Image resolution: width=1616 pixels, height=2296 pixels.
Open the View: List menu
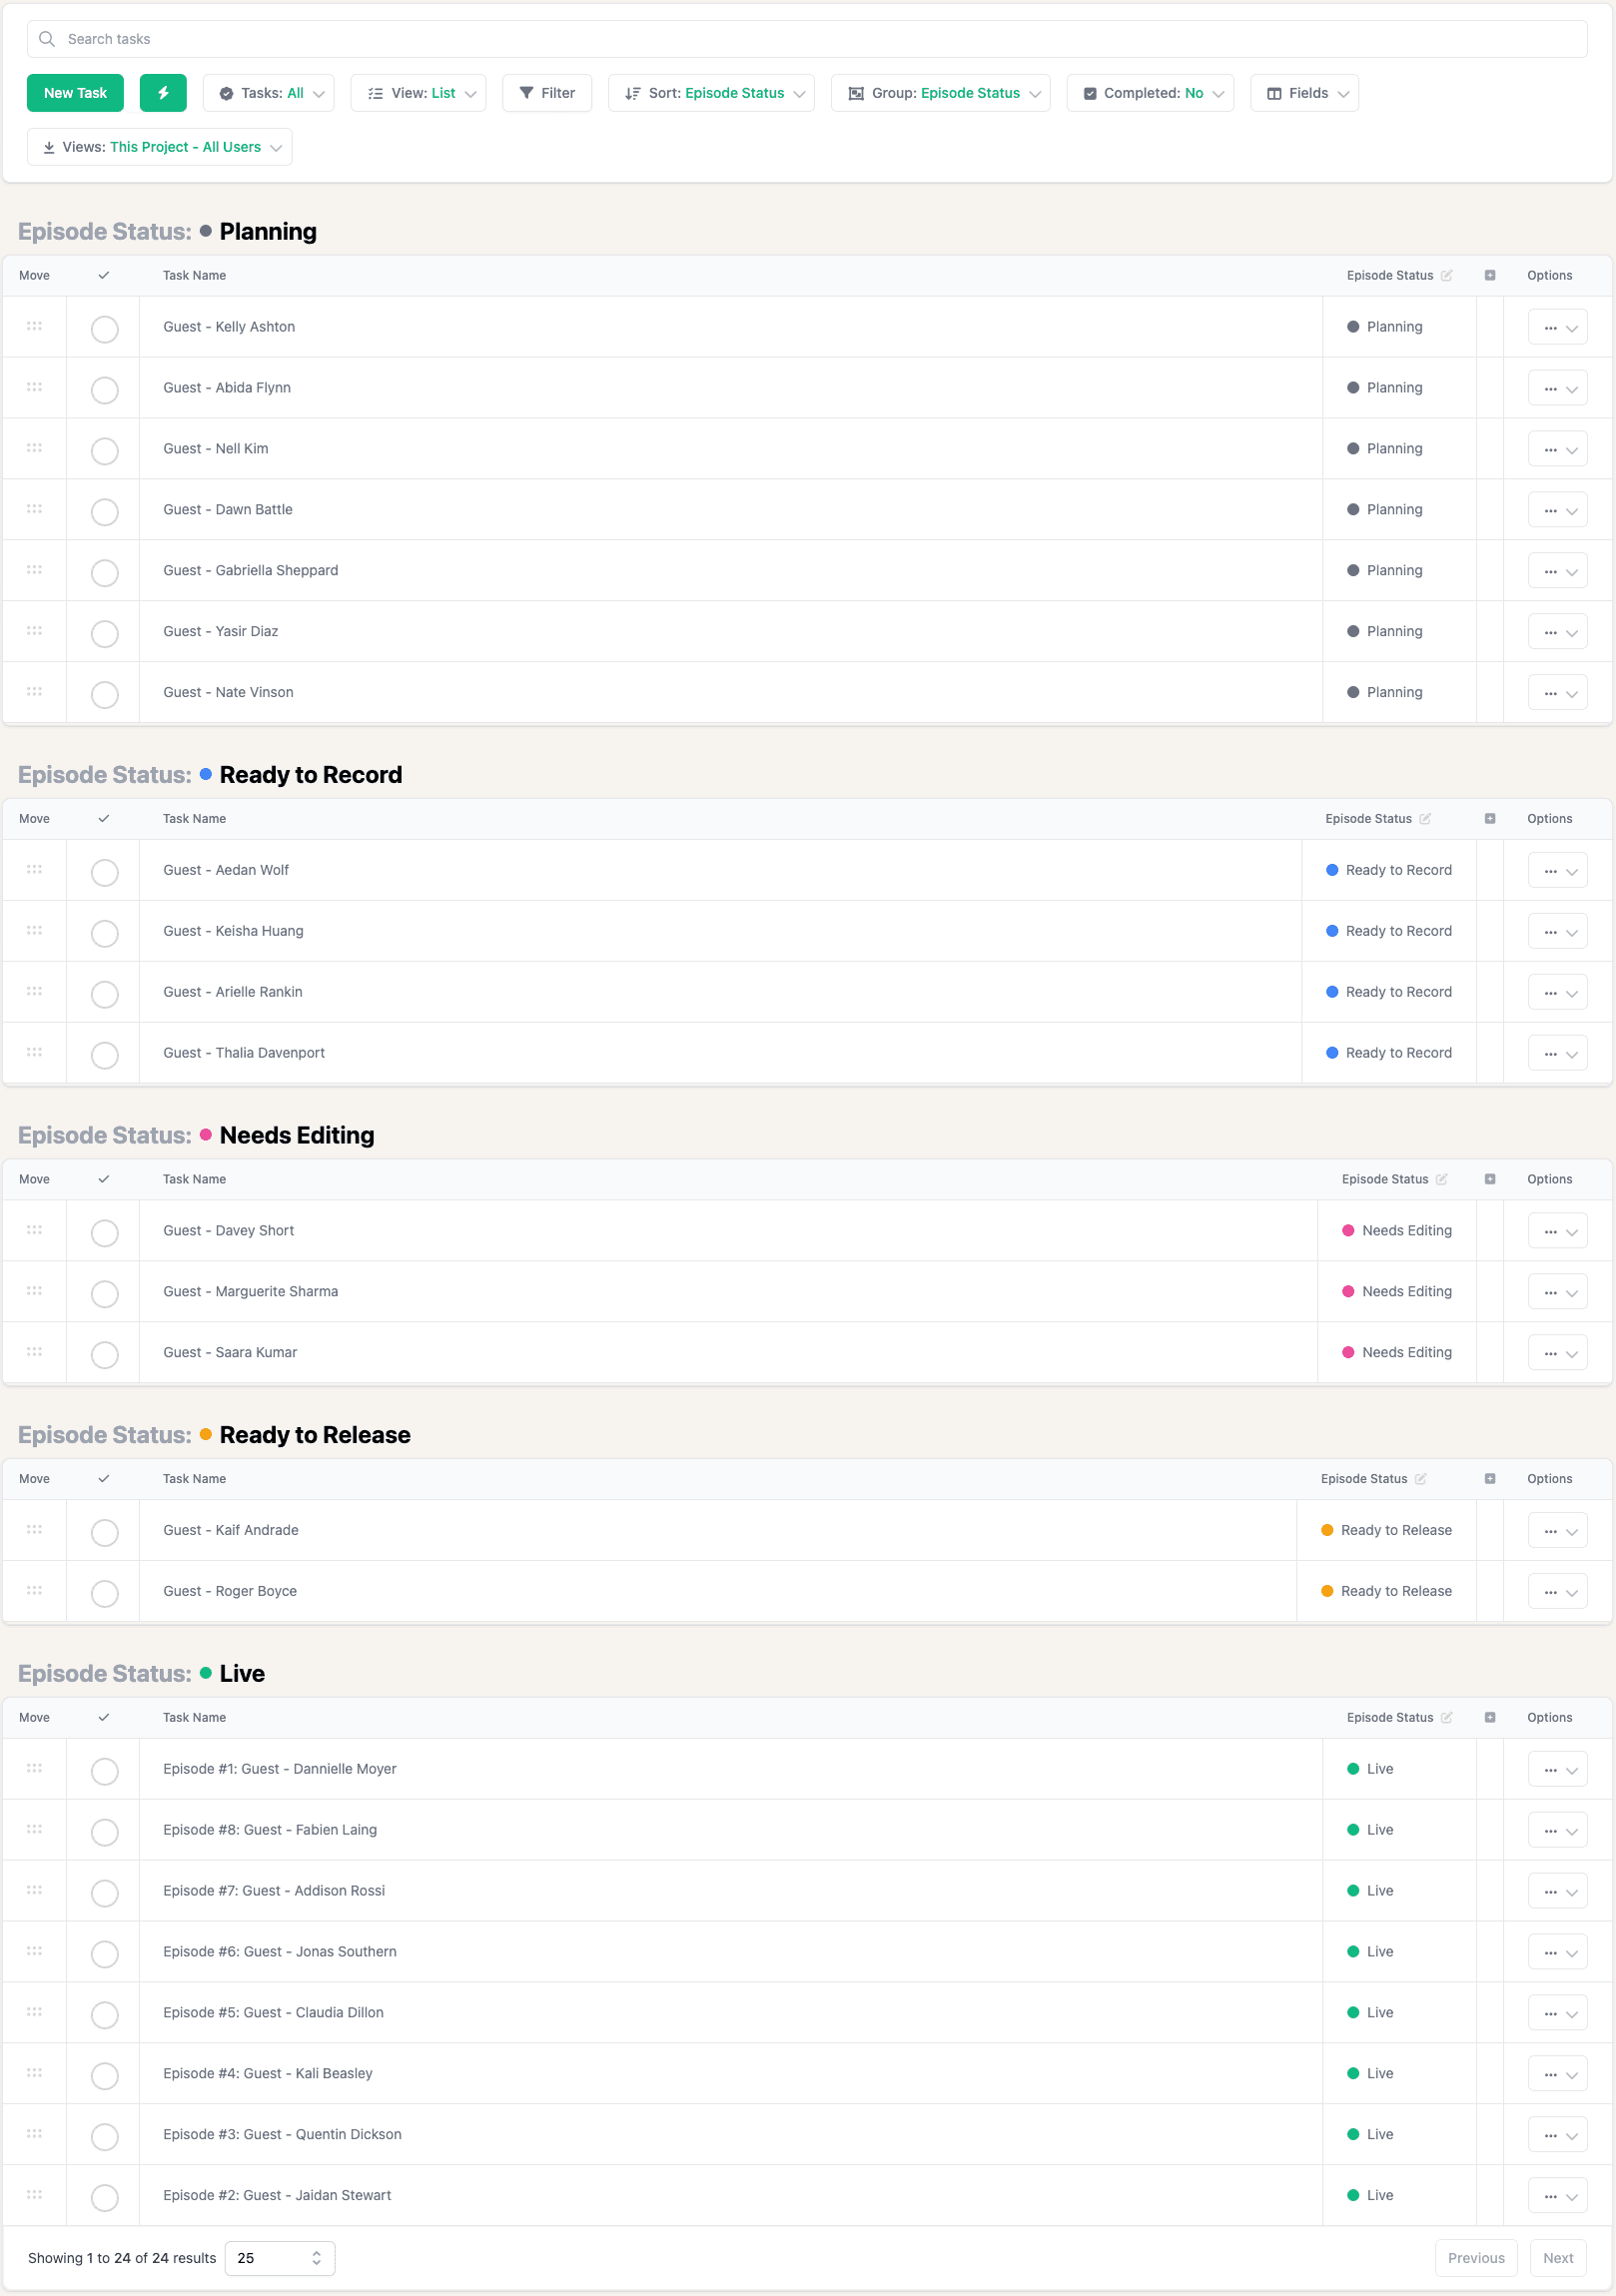(x=418, y=93)
